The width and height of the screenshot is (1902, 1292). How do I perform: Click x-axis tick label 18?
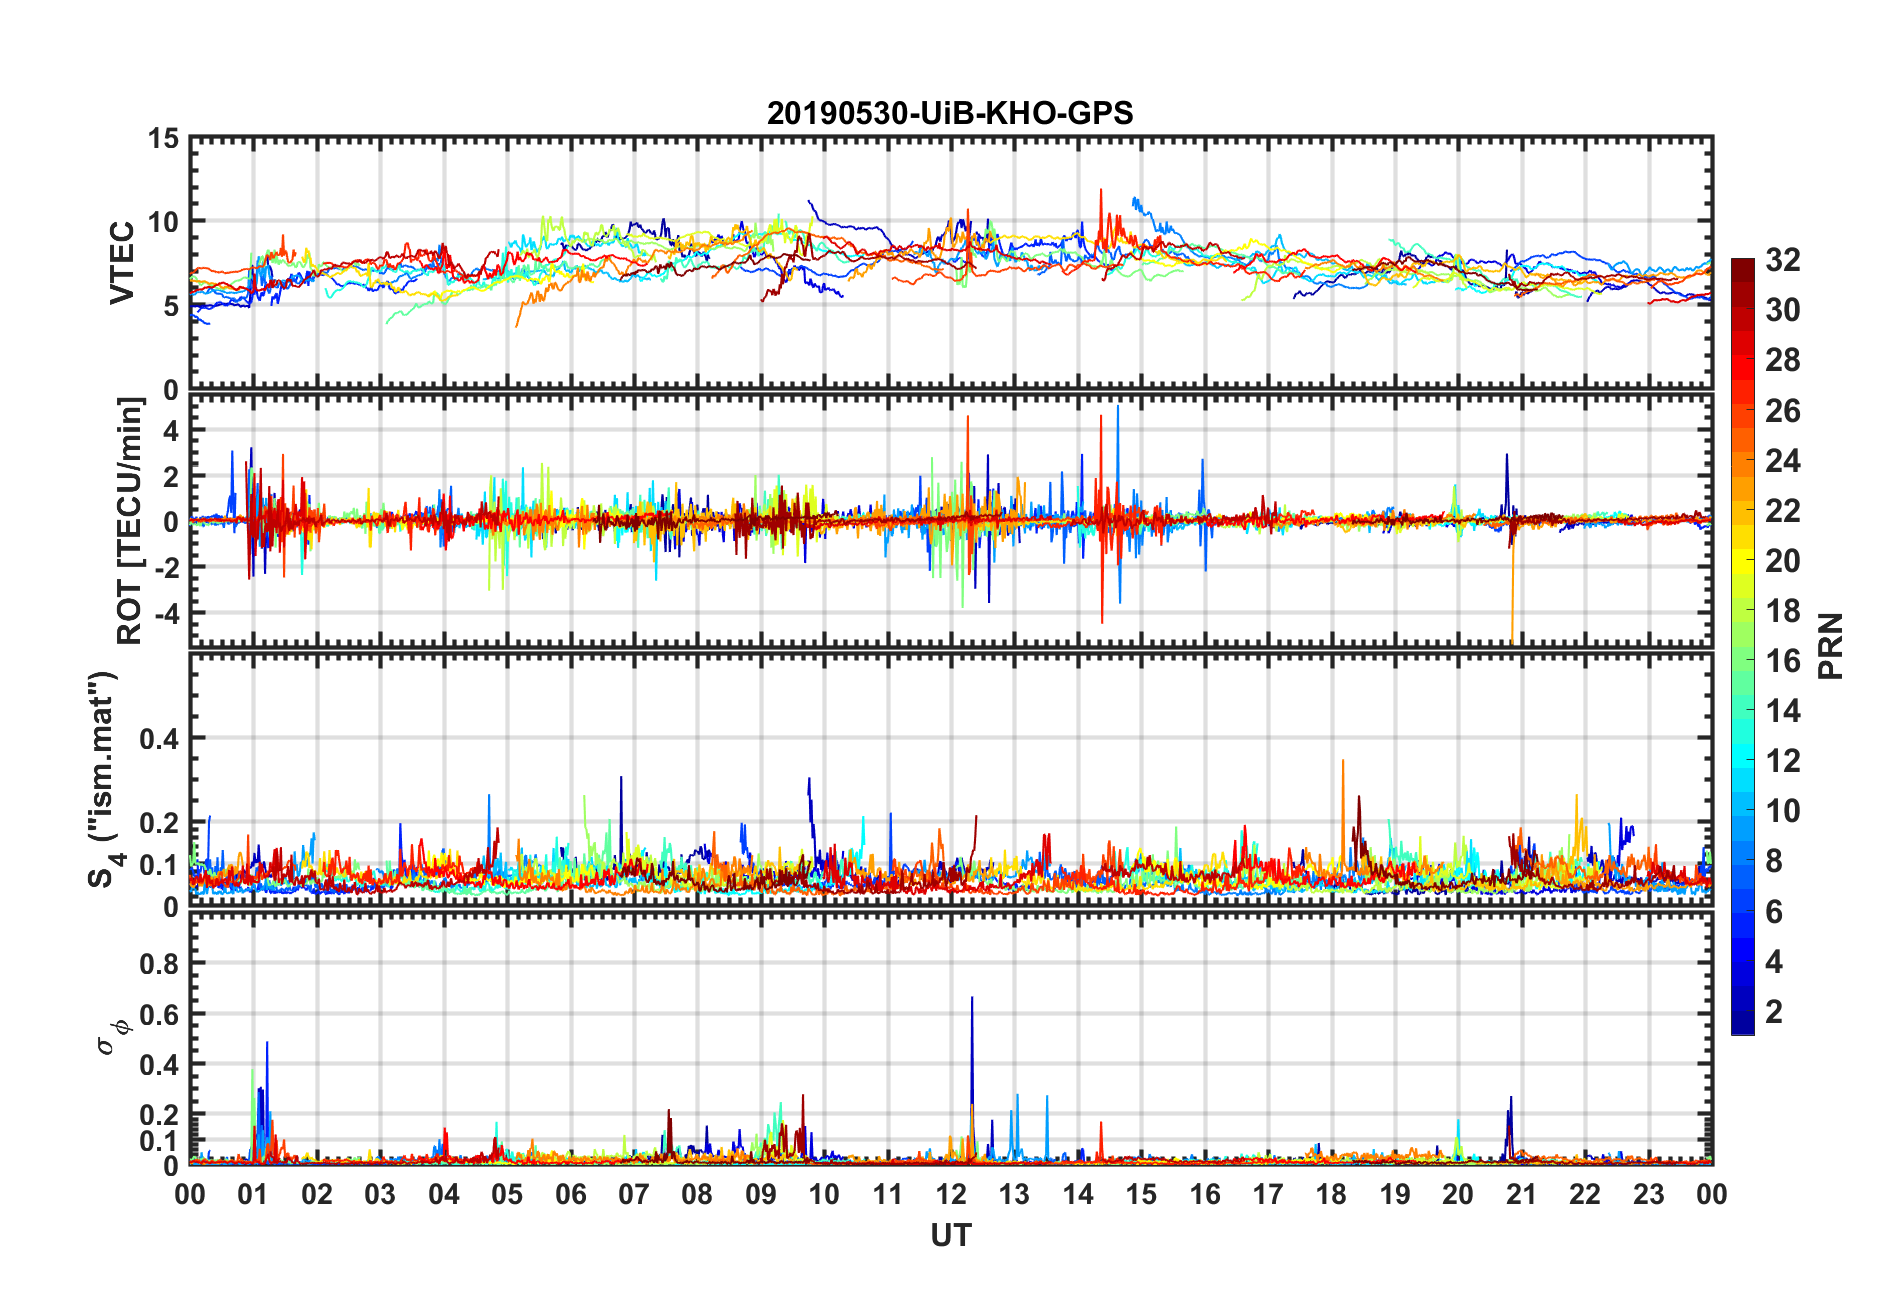point(1331,1195)
